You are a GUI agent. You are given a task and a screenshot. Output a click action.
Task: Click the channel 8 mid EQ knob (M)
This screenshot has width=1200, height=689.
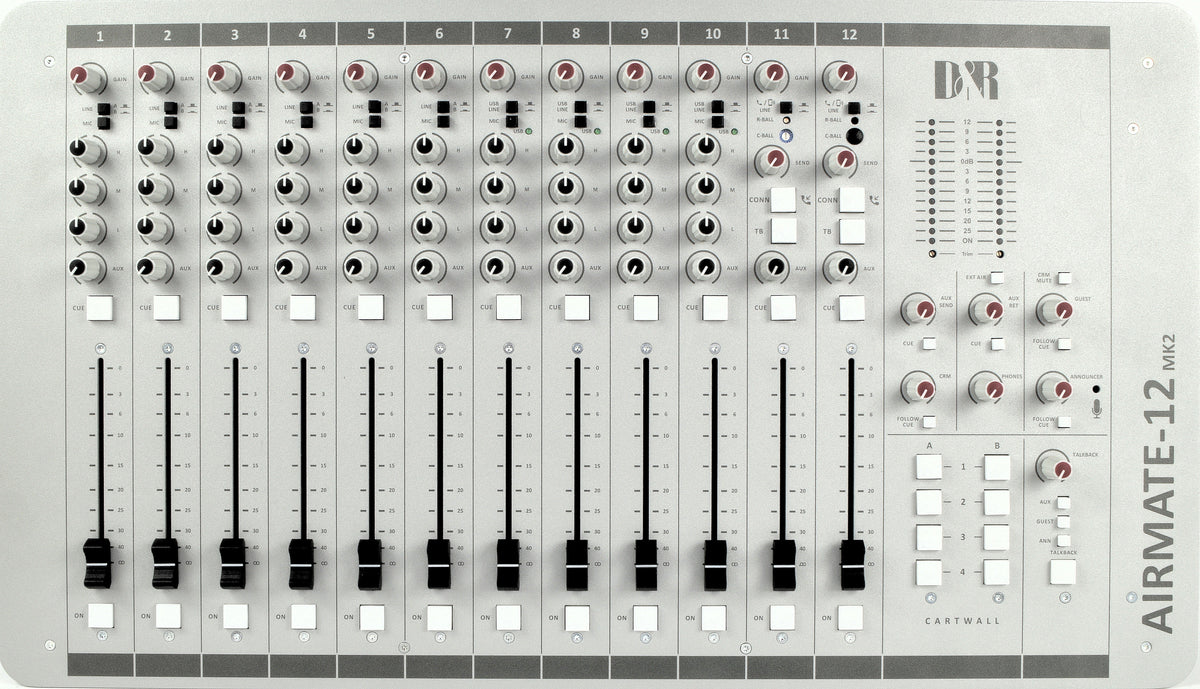point(565,188)
